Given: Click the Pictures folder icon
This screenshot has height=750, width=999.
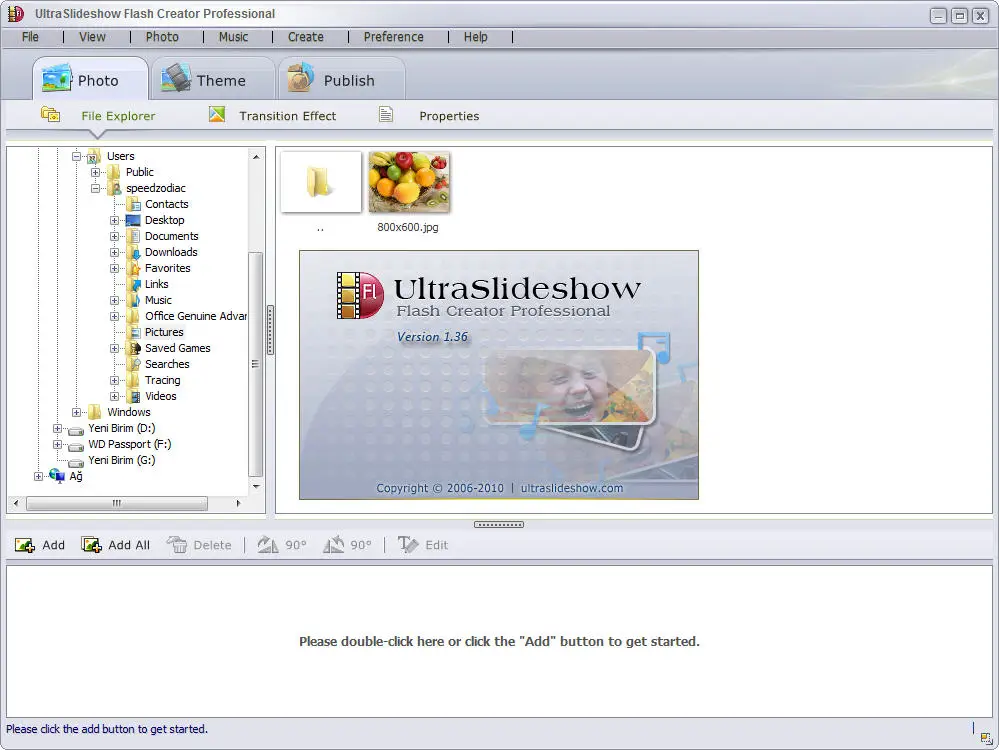Looking at the screenshot, I should pyautogui.click(x=134, y=333).
